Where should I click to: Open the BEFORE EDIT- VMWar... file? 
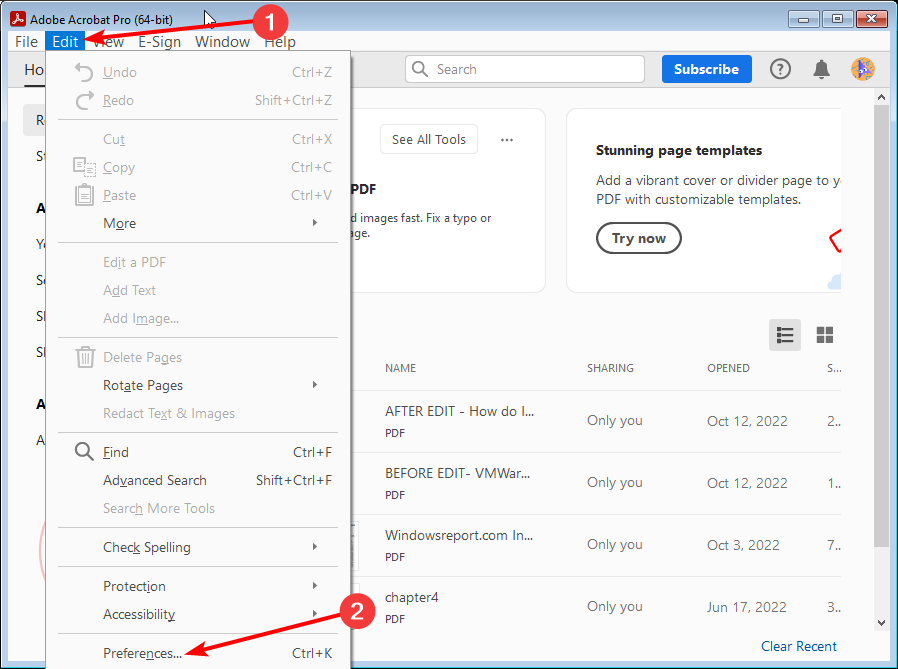pyautogui.click(x=457, y=473)
